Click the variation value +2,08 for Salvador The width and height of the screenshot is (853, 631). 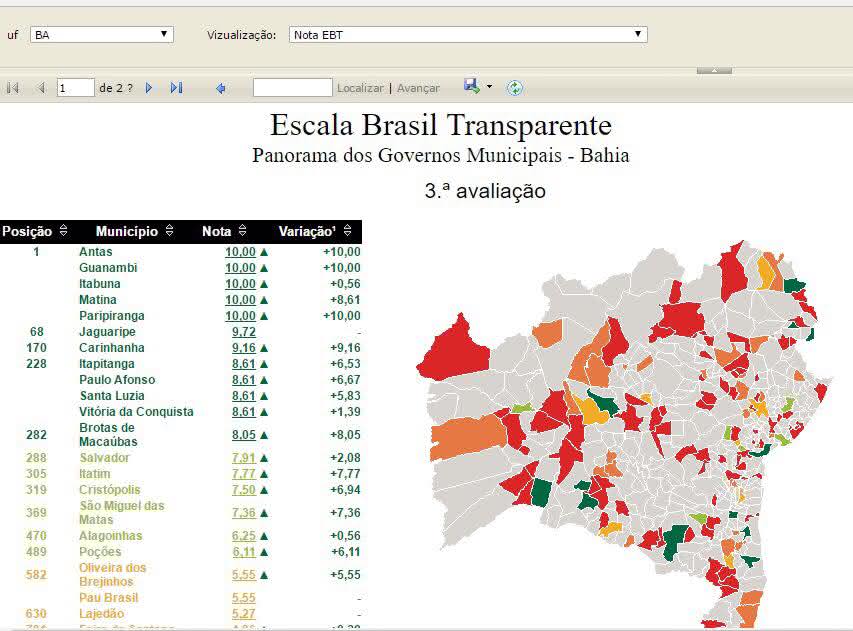[x=345, y=458]
